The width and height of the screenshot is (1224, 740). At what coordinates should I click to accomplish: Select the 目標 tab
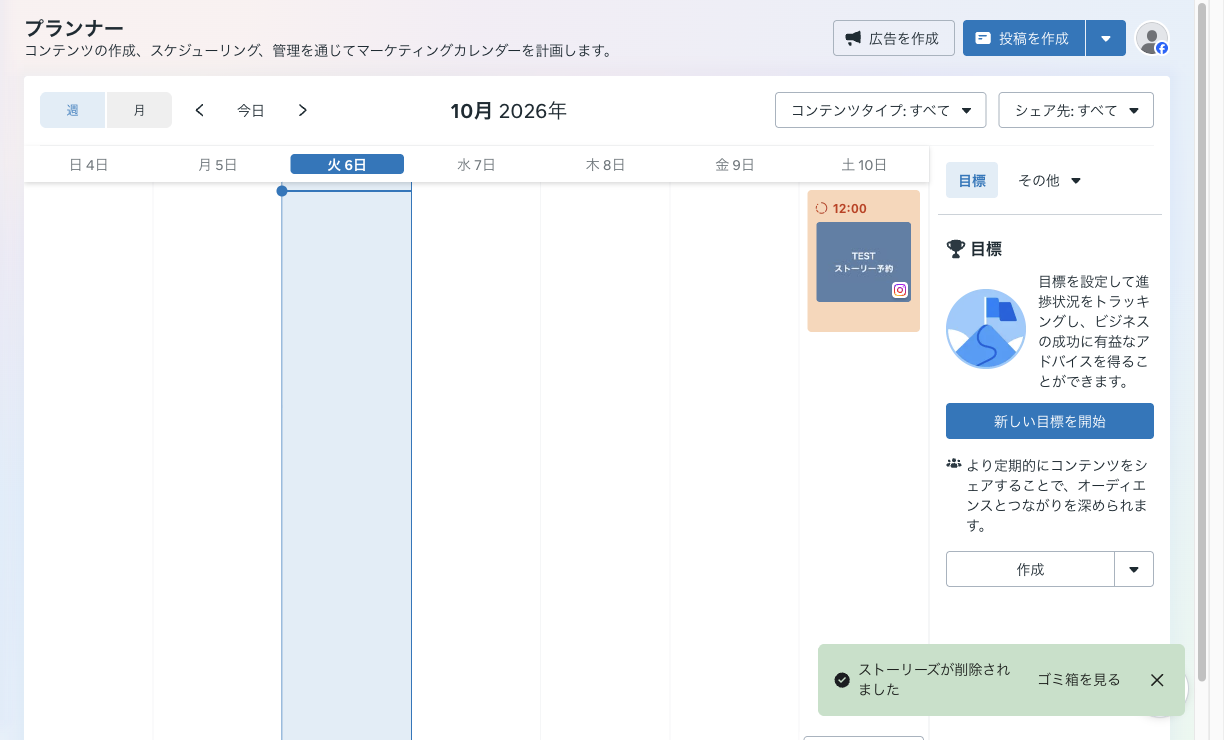[x=972, y=180]
